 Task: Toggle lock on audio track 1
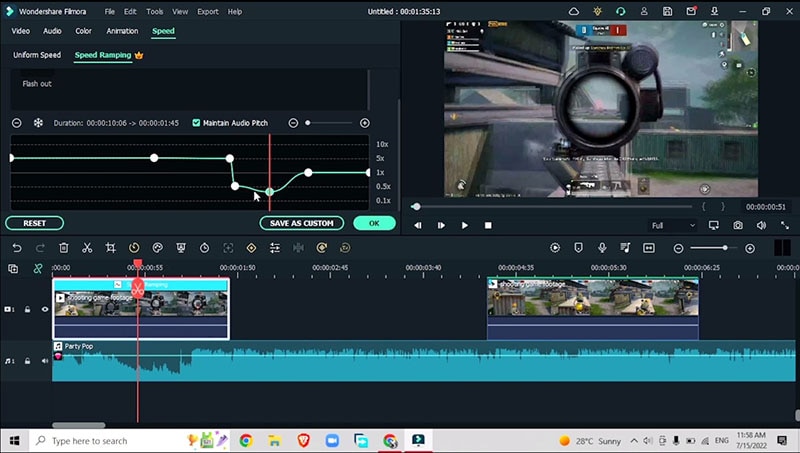[x=28, y=361]
